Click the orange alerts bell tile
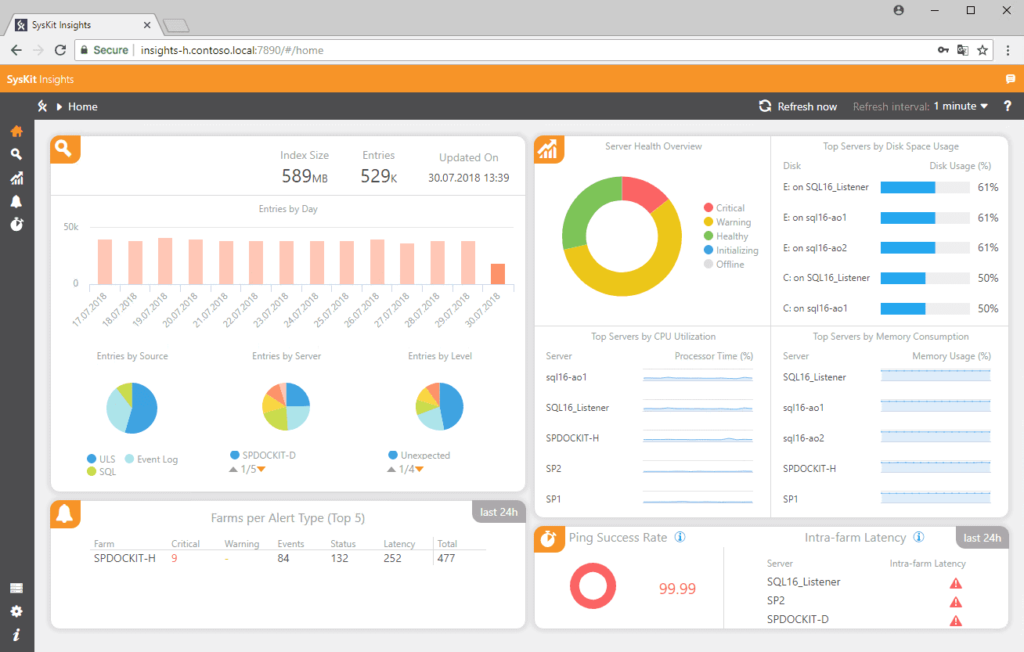The width and height of the screenshot is (1024, 652). [x=65, y=514]
